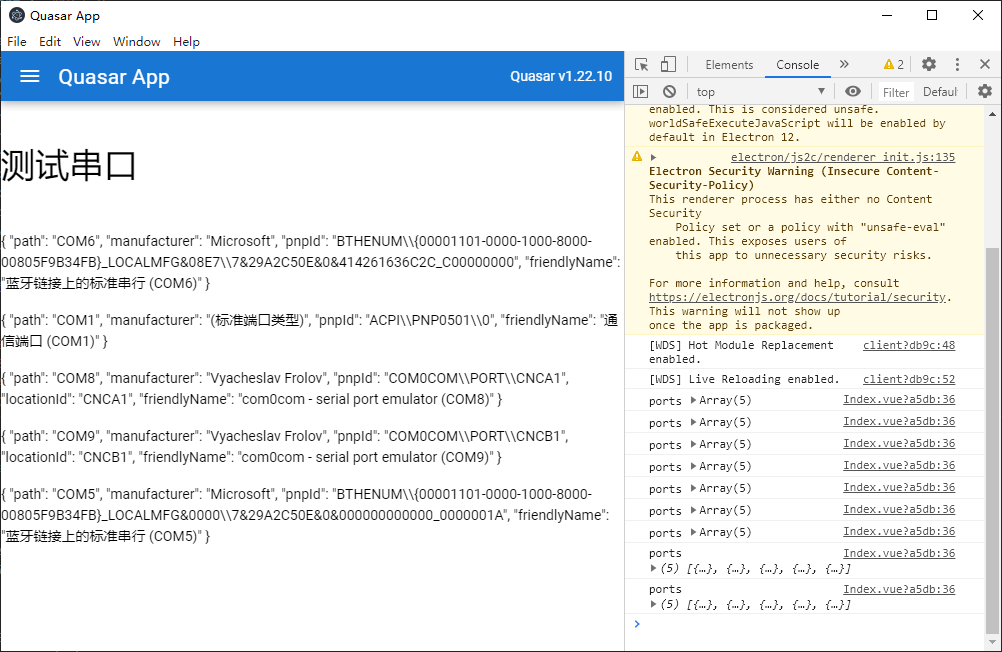The width and height of the screenshot is (1002, 652).
Task: Click '[WDS] Live Reloading enabled.' message
Action: tap(744, 379)
